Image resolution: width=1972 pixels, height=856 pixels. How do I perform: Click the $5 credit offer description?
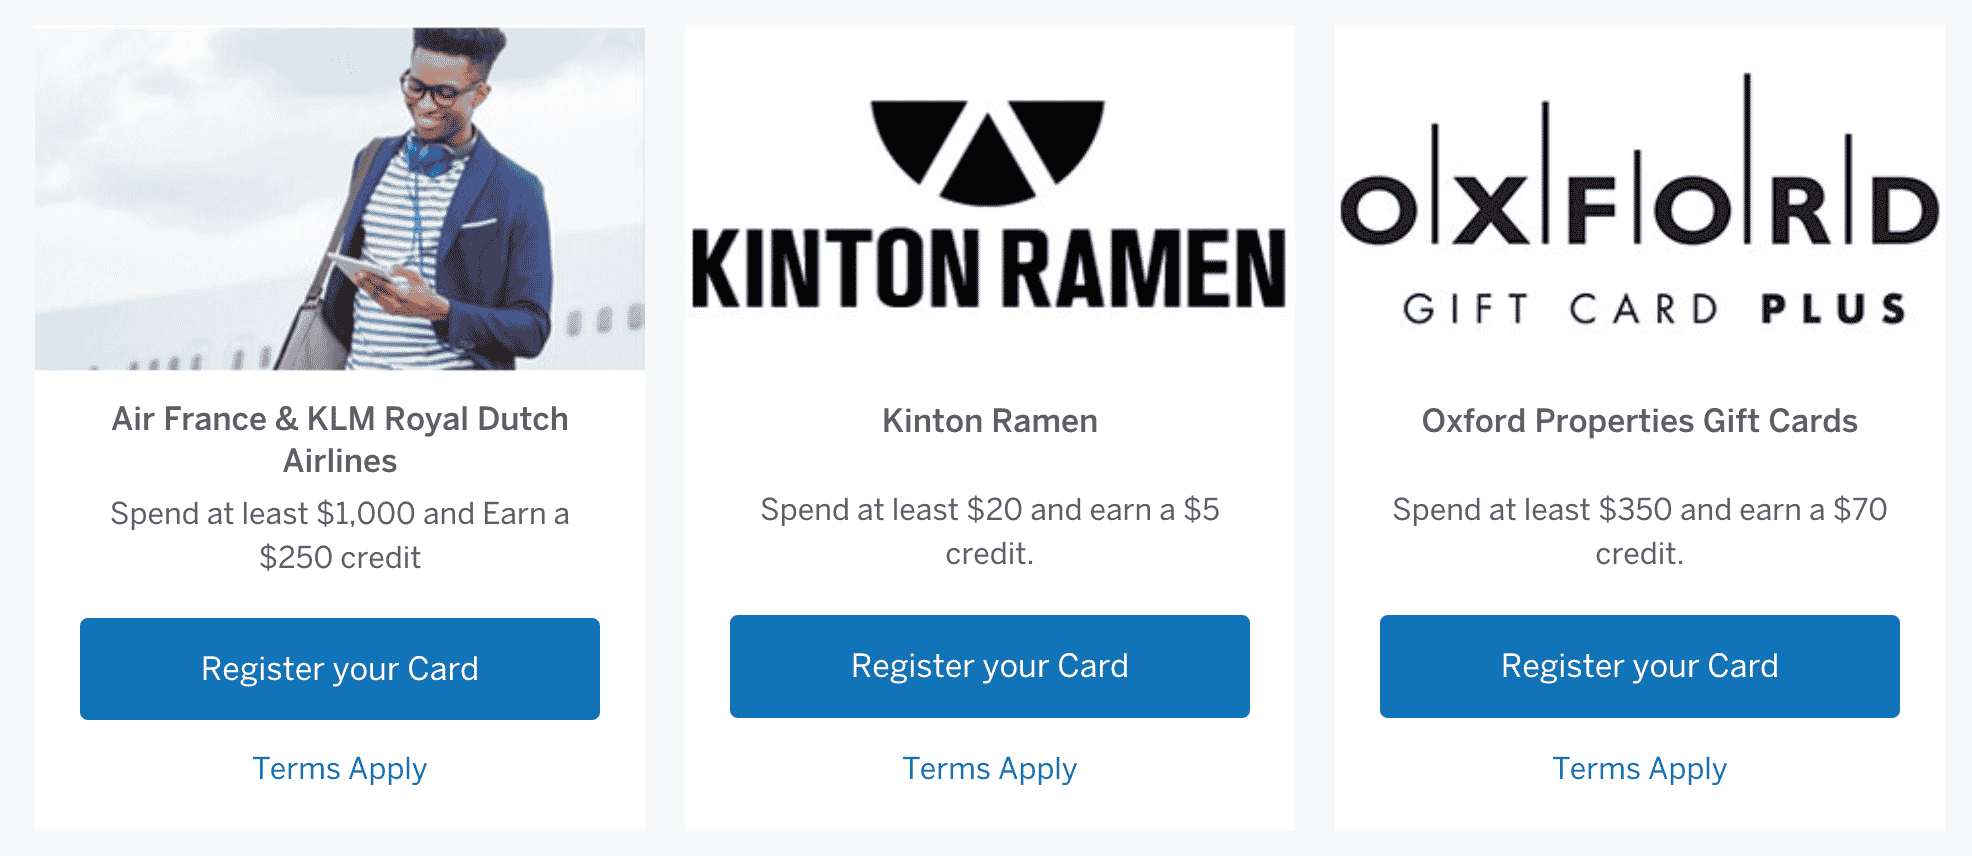pos(989,531)
